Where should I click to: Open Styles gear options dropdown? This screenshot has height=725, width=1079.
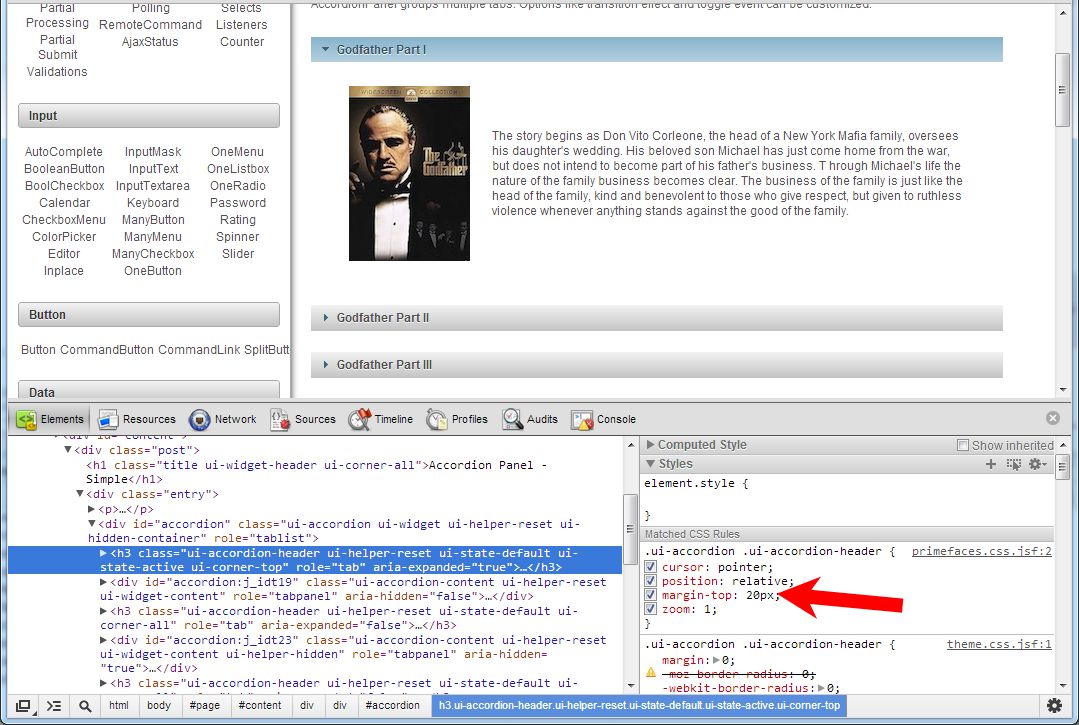tap(1037, 464)
